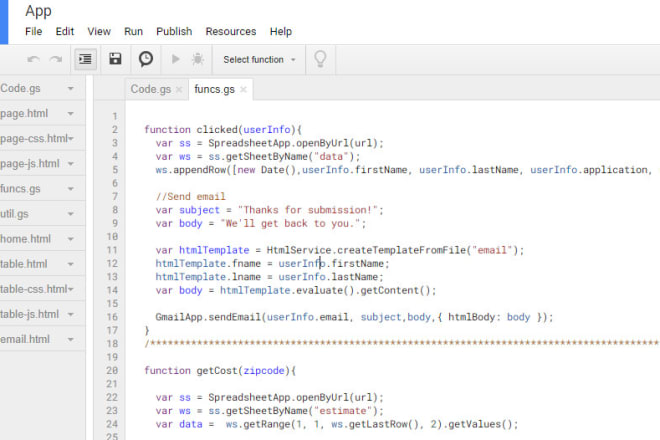The image size is (660, 440).
Task: Start the debugger with the bug icon
Action: point(198,59)
